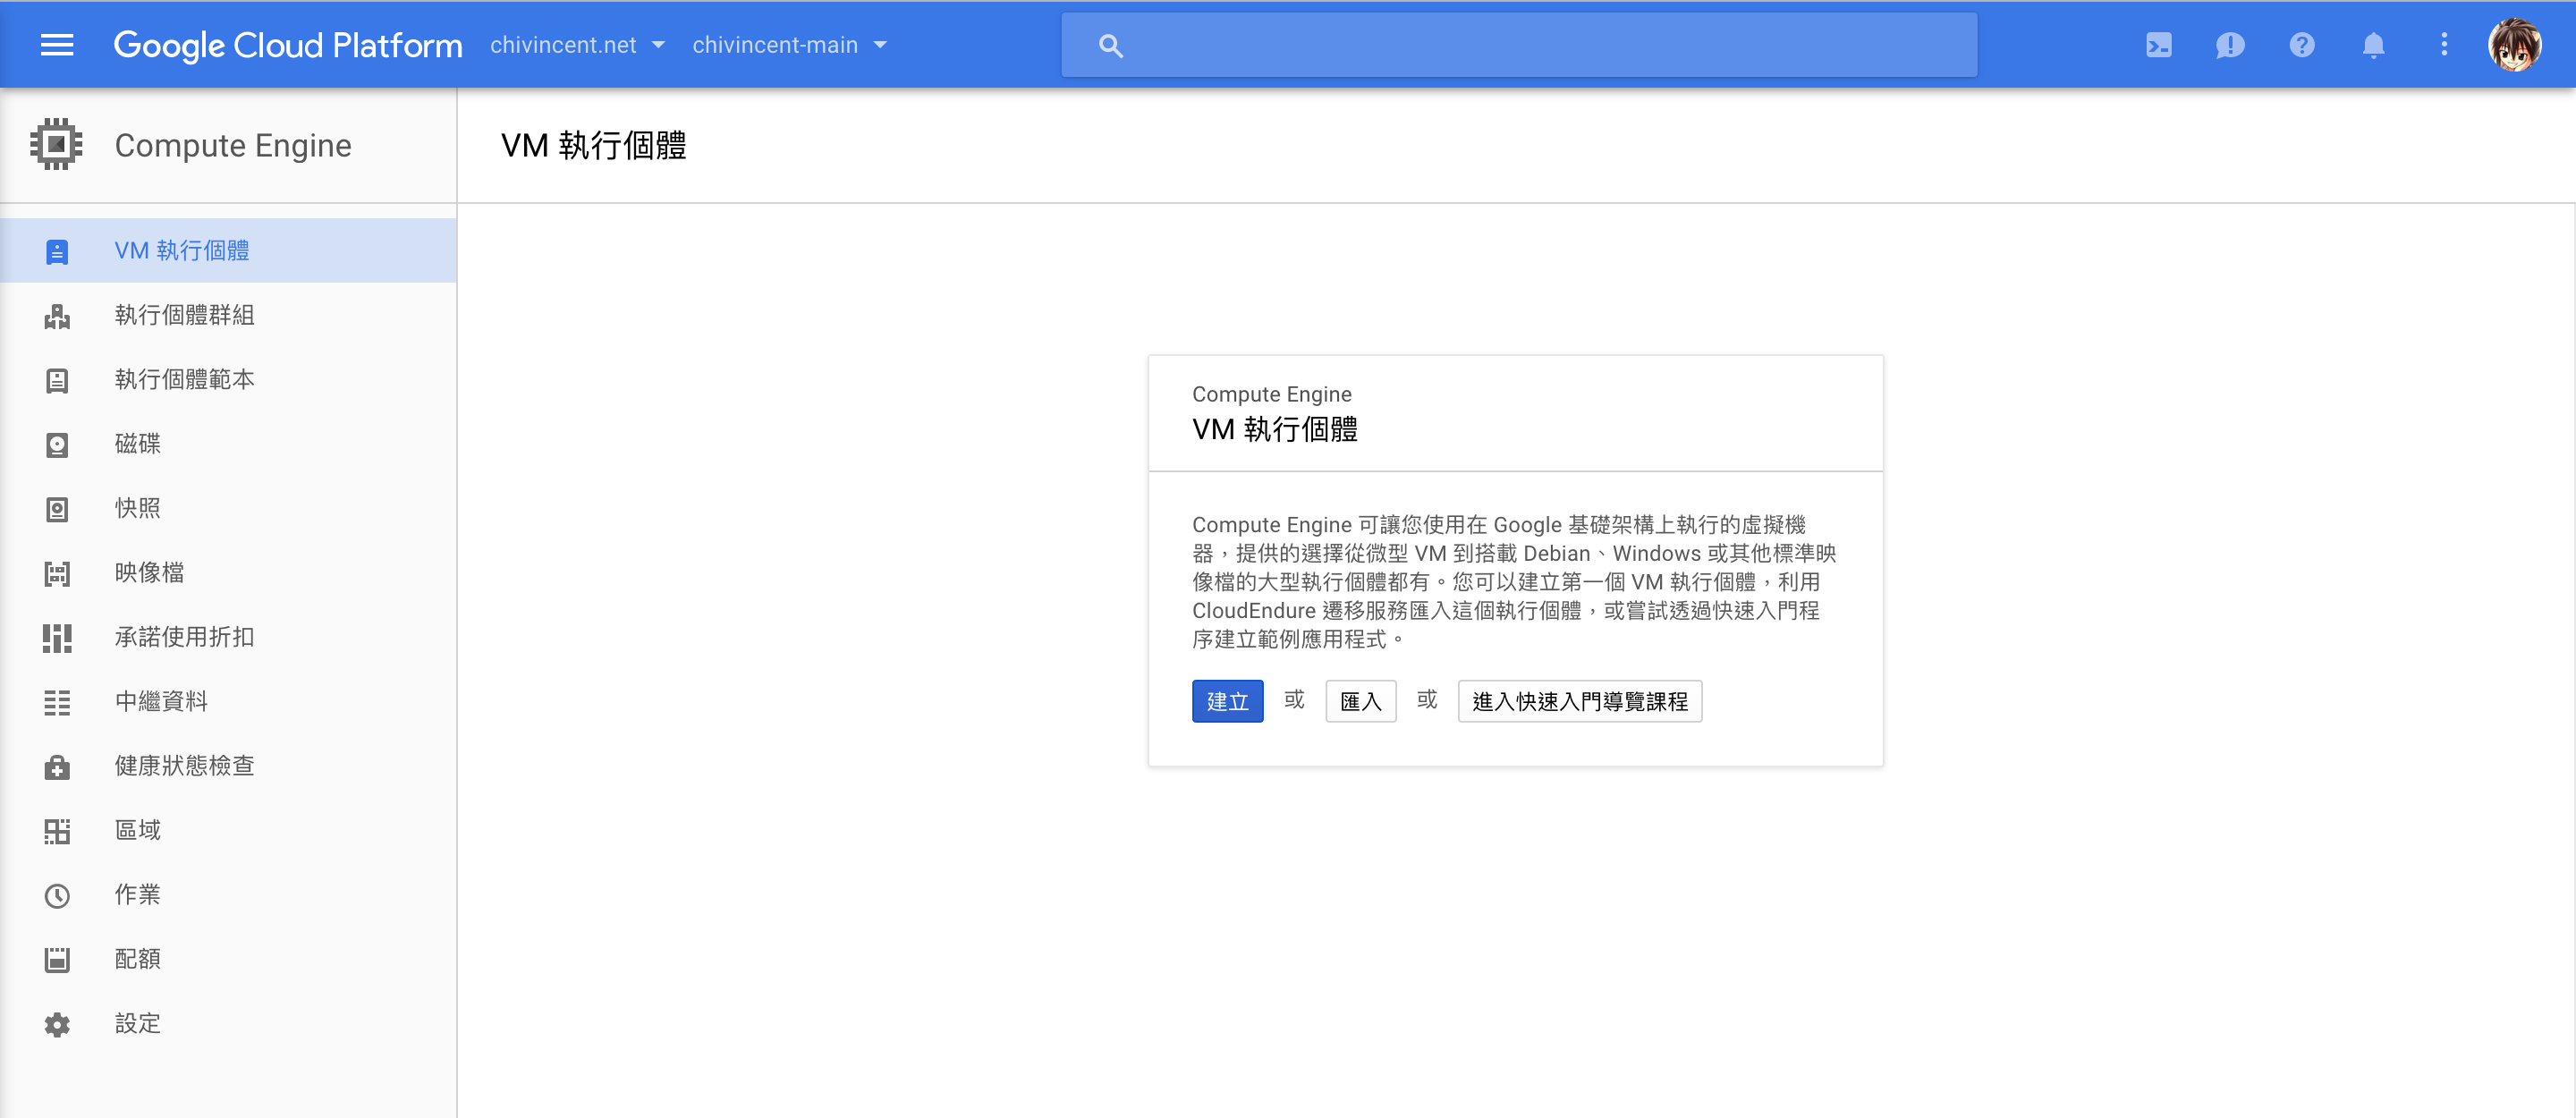Select VM 執行個體 in the sidebar

(228, 251)
